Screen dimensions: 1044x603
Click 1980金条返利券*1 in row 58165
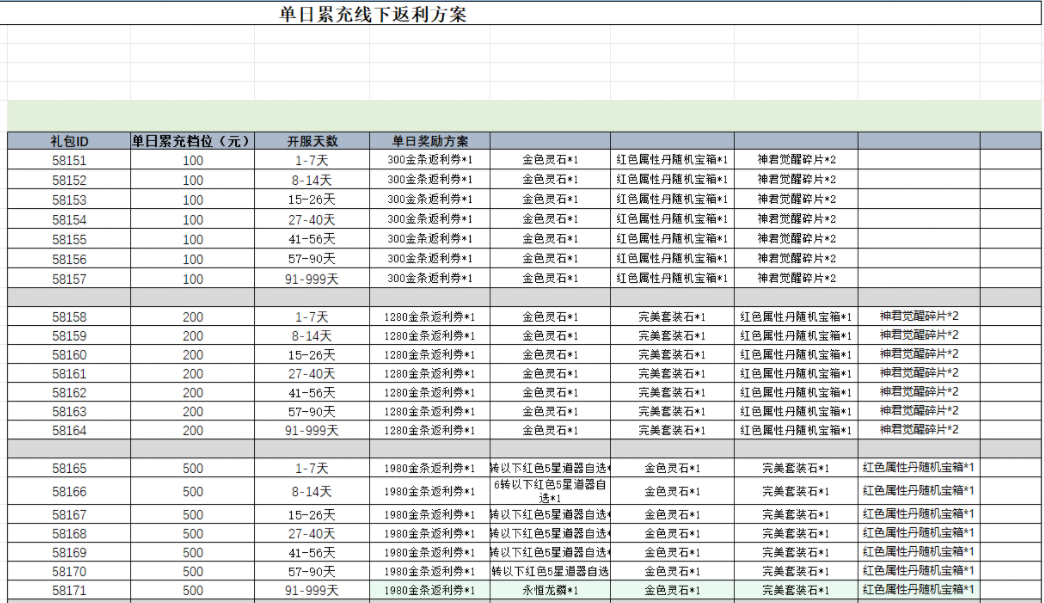click(430, 469)
